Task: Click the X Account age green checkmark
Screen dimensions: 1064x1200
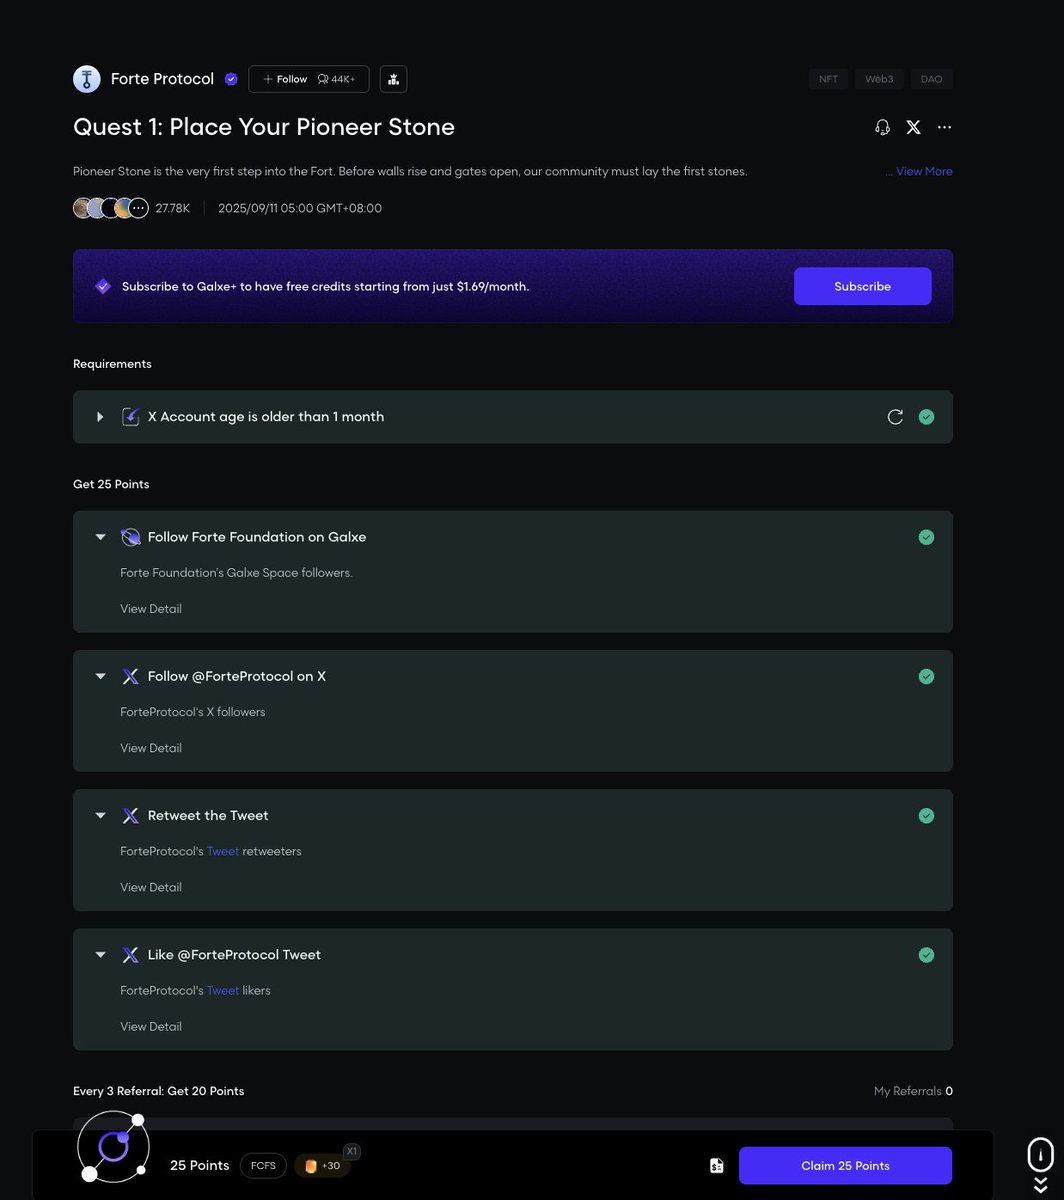Action: coord(926,417)
